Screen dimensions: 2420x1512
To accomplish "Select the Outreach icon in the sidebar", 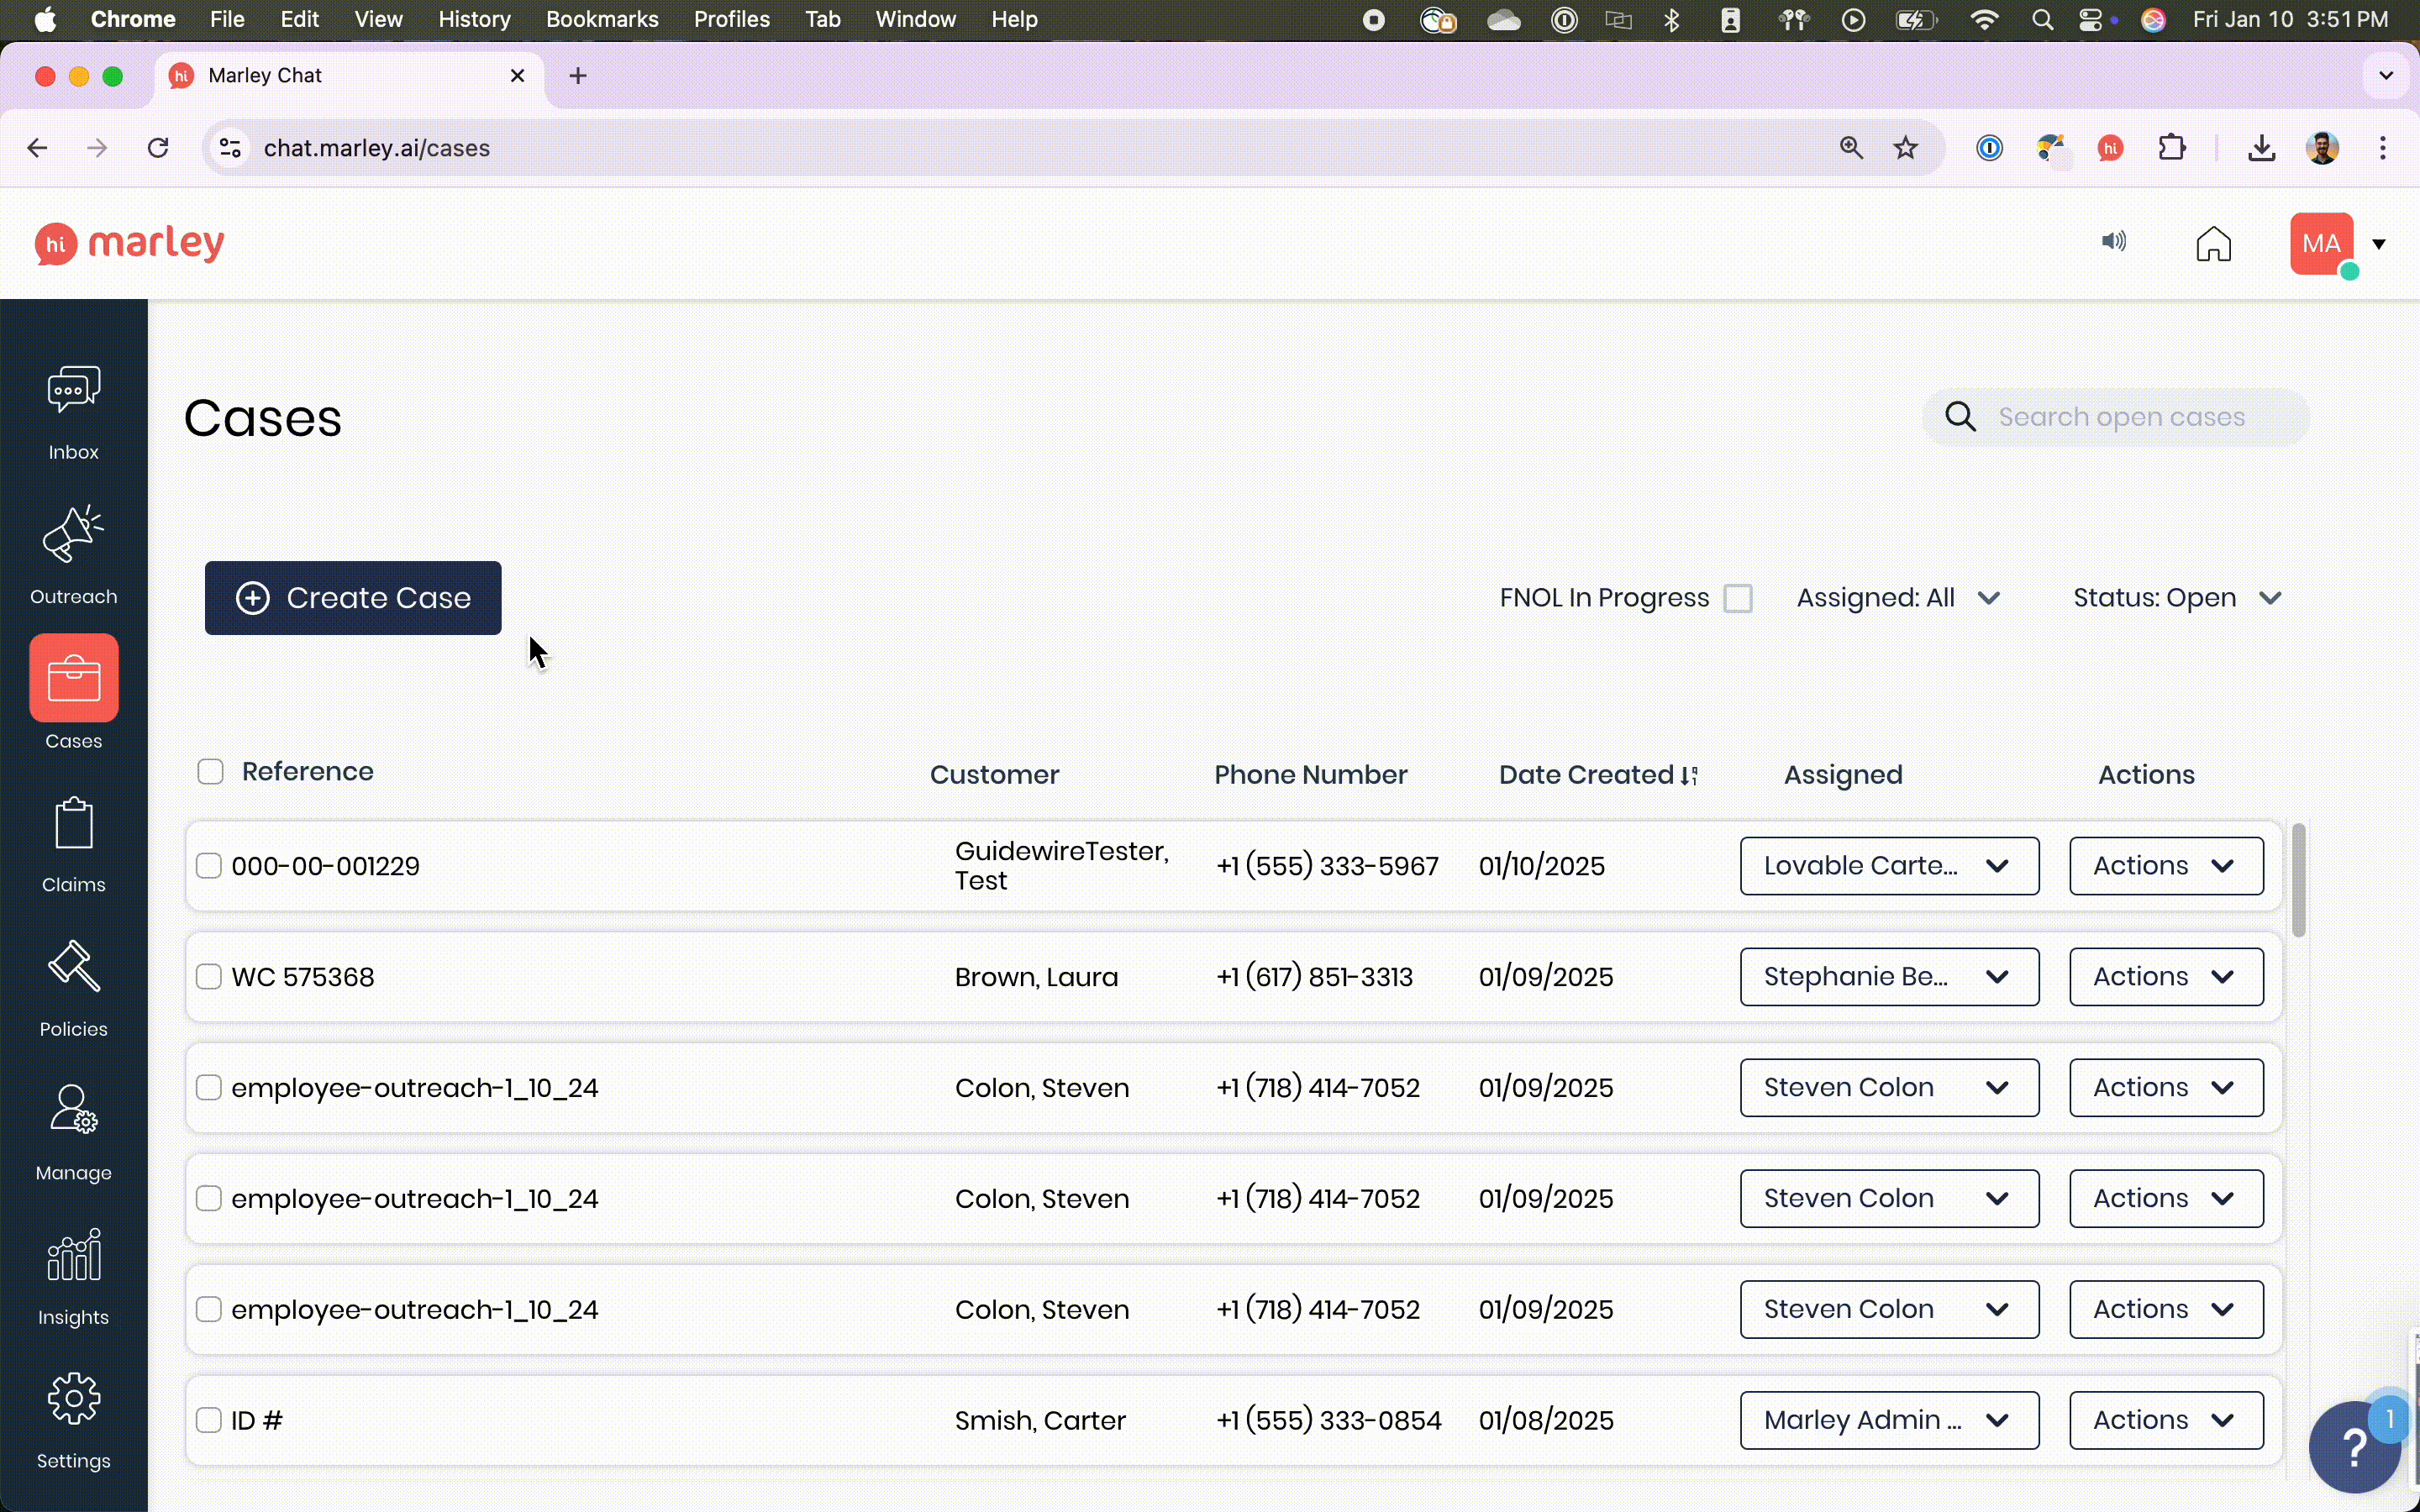I will pyautogui.click(x=72, y=555).
